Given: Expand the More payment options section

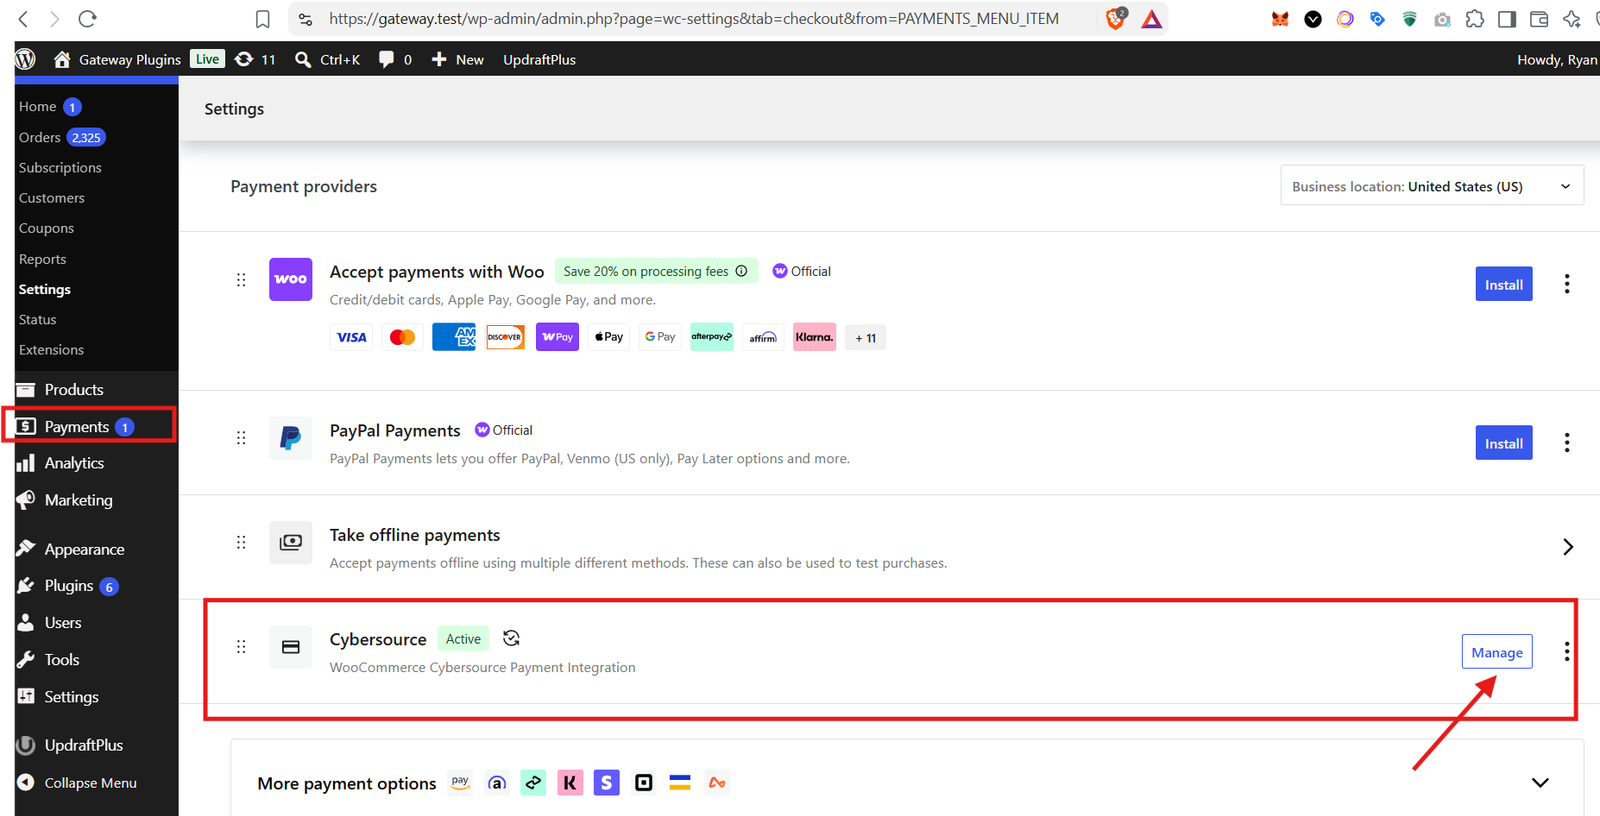Looking at the screenshot, I should (1540, 783).
